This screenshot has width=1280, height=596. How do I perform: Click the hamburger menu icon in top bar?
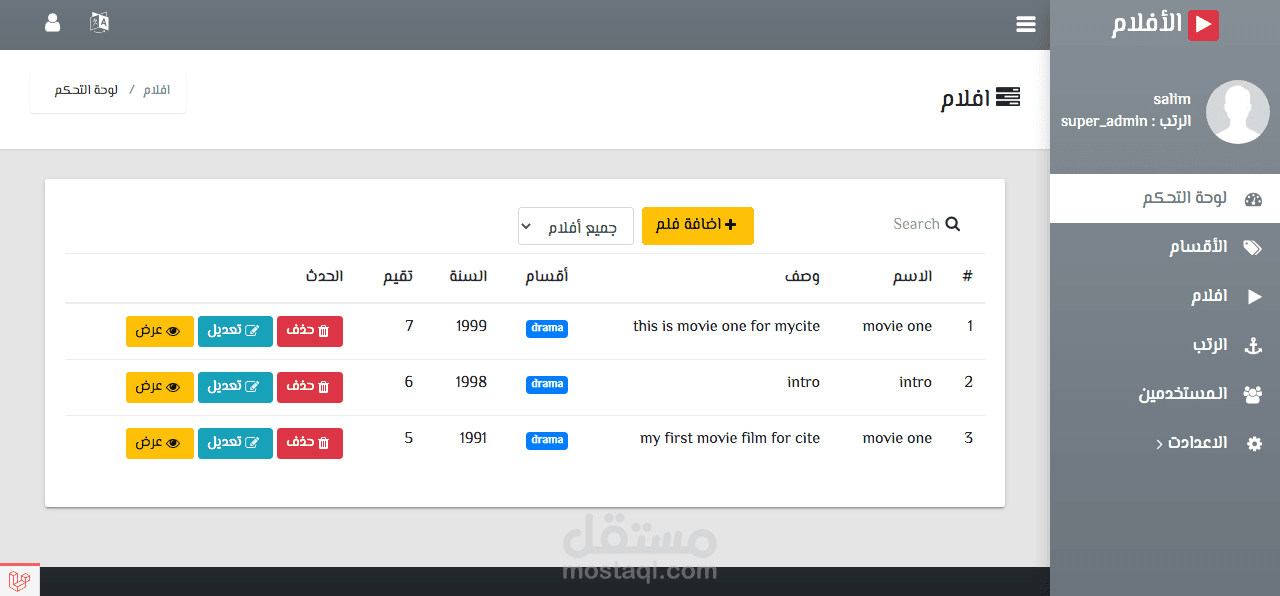[1025, 24]
